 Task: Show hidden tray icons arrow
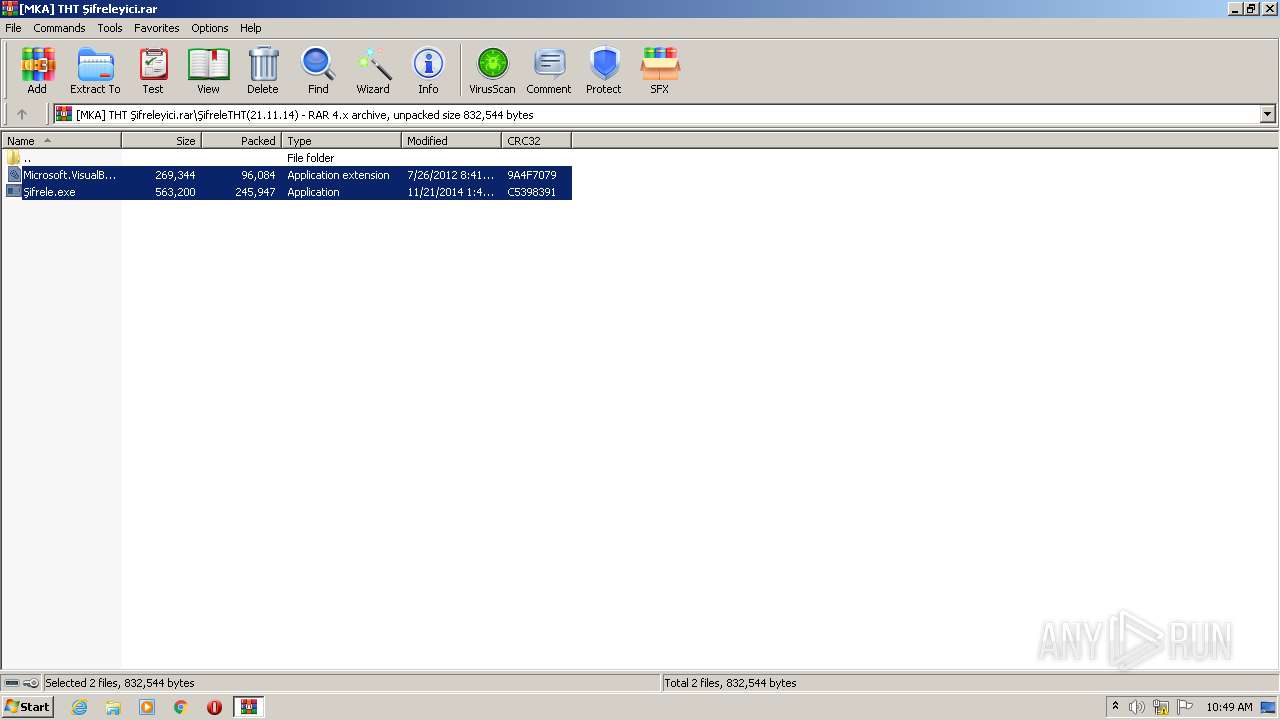(1115, 706)
